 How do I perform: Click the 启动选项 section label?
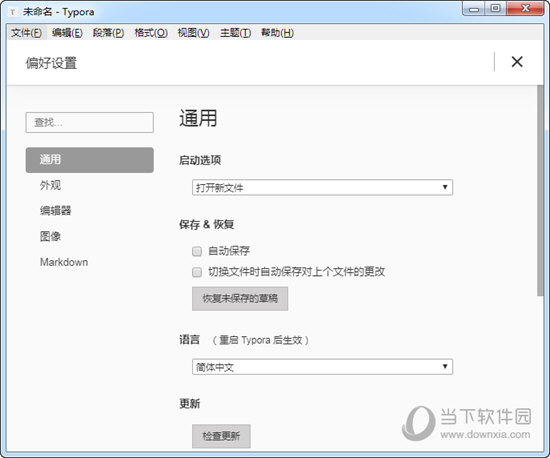[200, 160]
